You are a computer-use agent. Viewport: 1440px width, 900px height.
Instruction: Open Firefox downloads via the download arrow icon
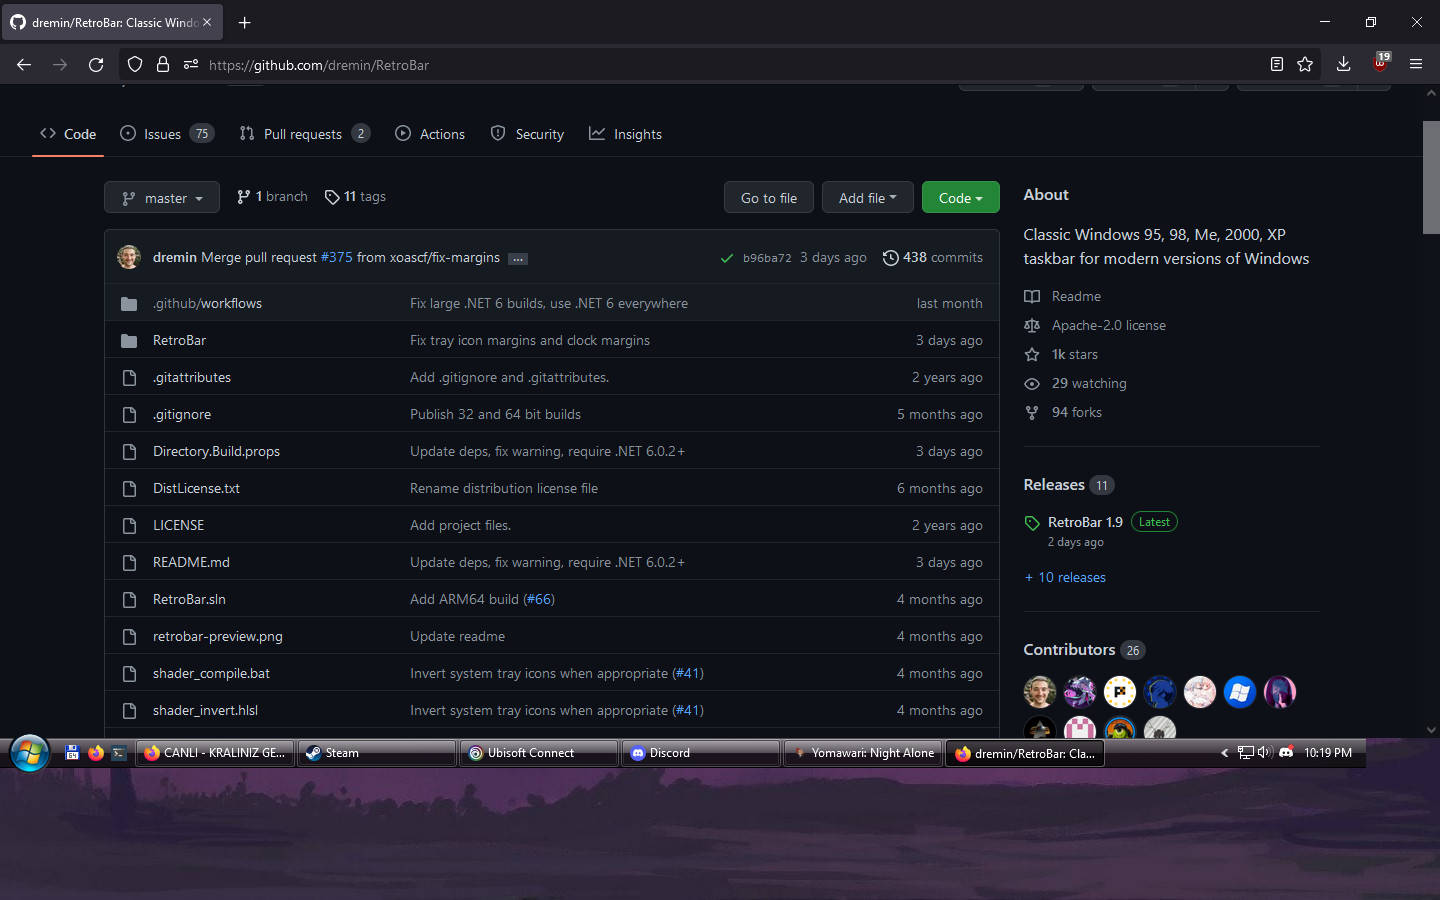(1344, 63)
